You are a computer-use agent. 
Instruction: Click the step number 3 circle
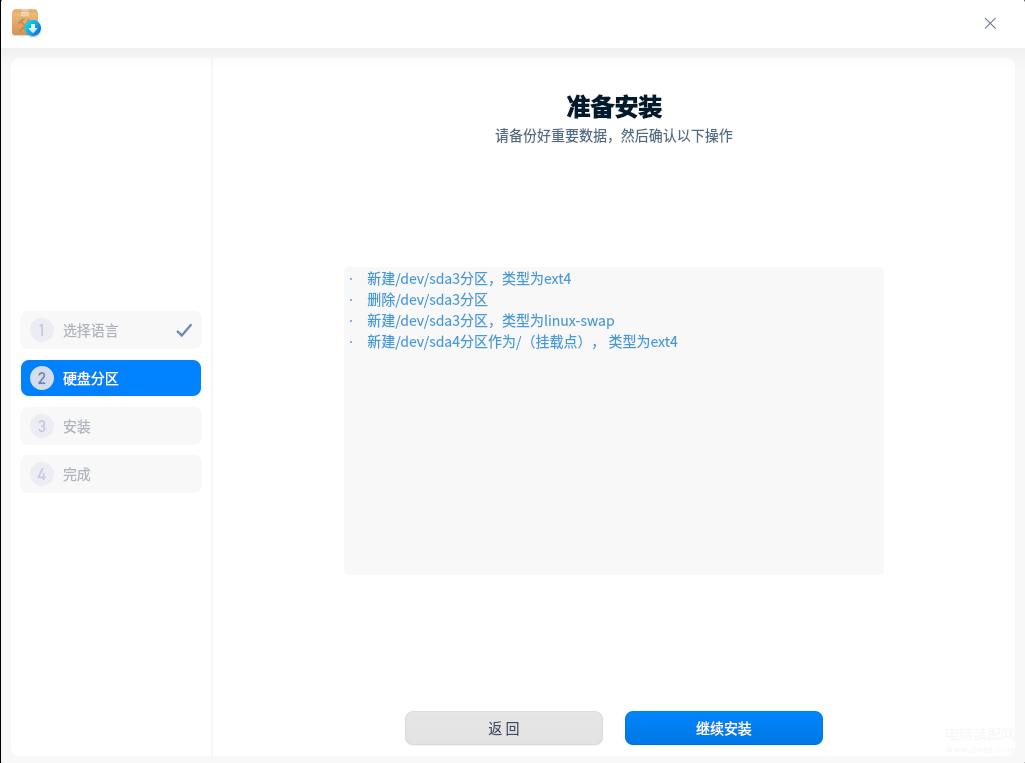pos(42,426)
